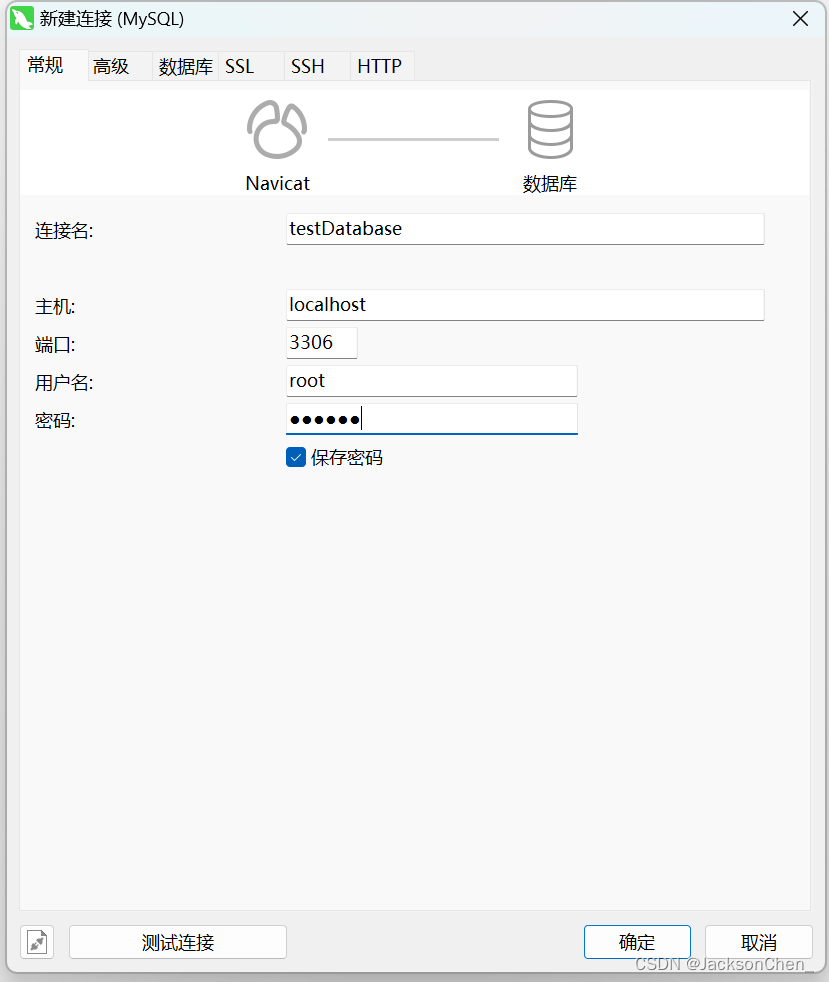Click the 密码: label
The image size is (829, 982).
55,420
